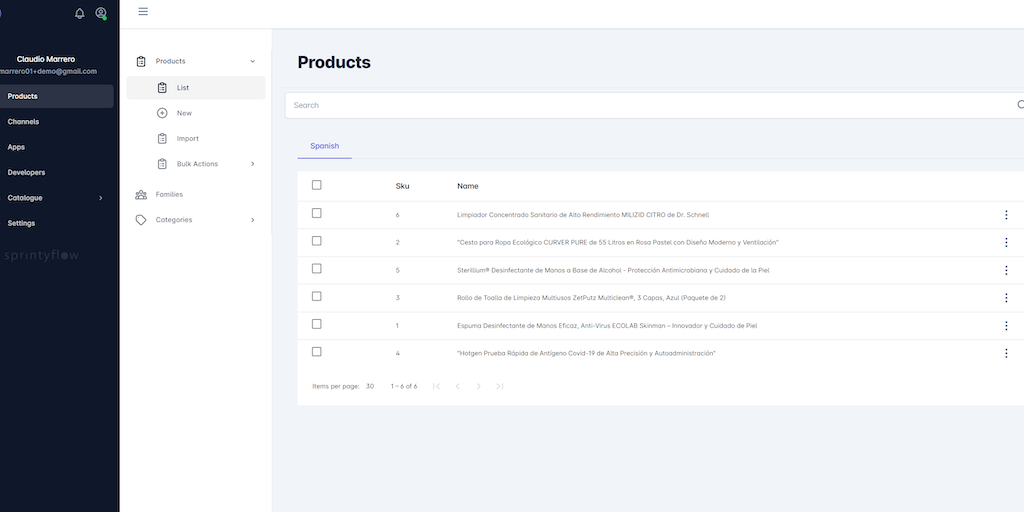Click the product Search field

click(x=650, y=105)
